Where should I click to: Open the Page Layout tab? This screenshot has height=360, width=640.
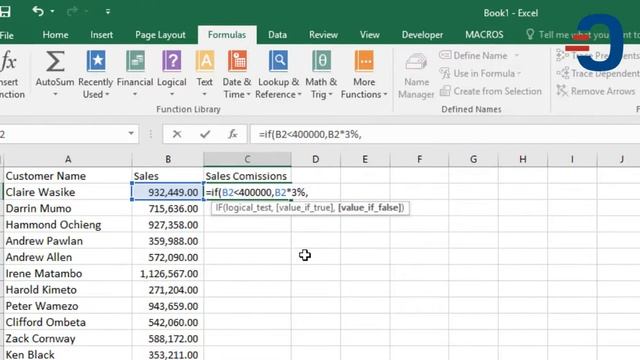160,35
